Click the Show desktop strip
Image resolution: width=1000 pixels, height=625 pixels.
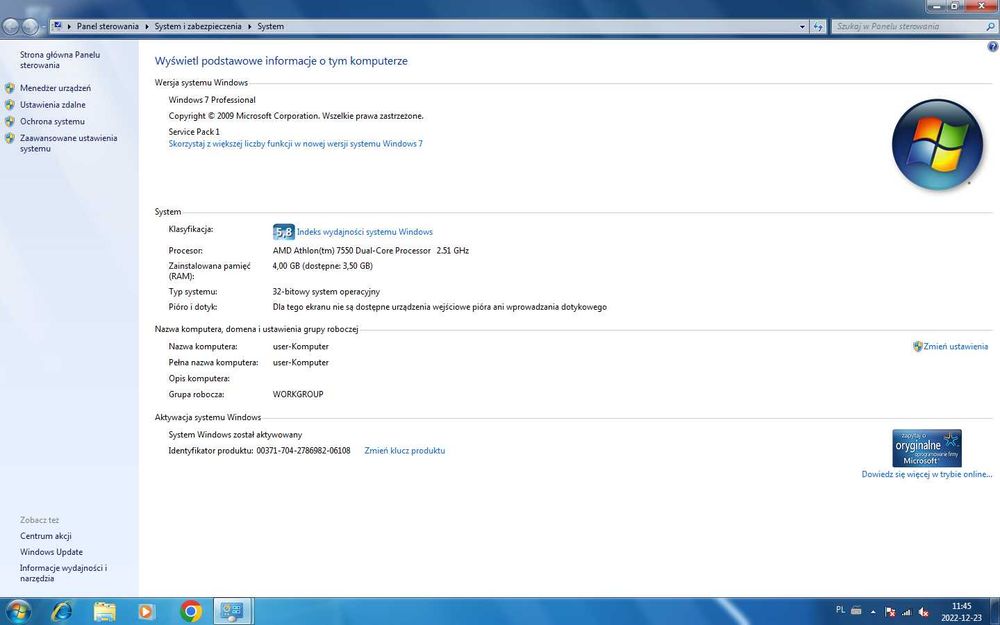(x=995, y=612)
